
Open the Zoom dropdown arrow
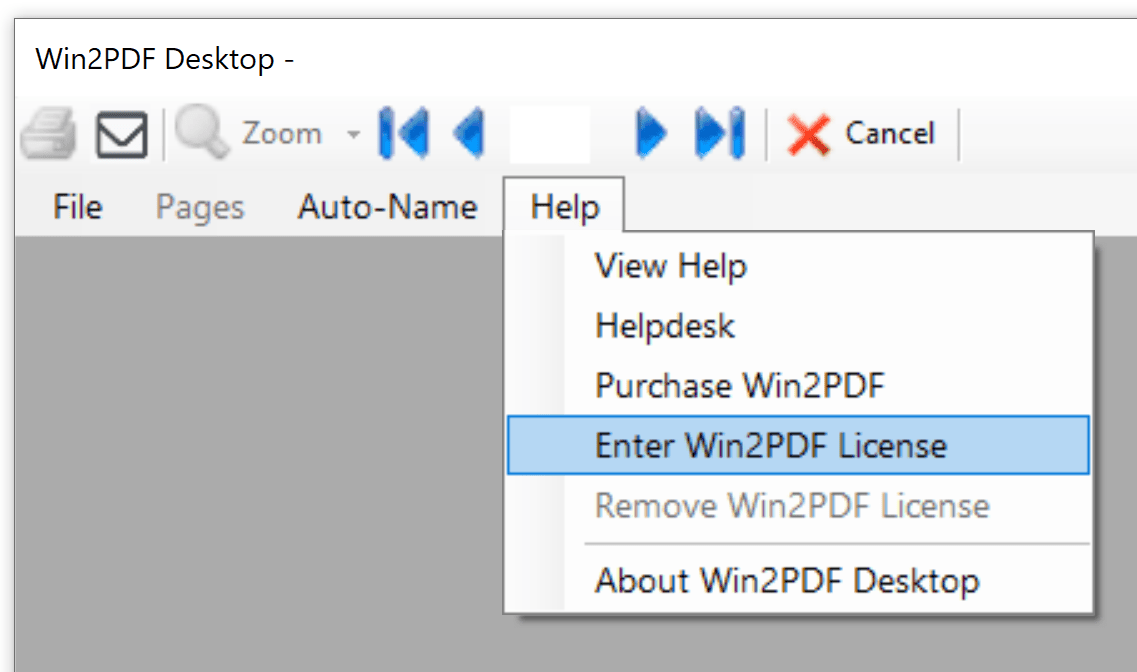pyautogui.click(x=353, y=134)
